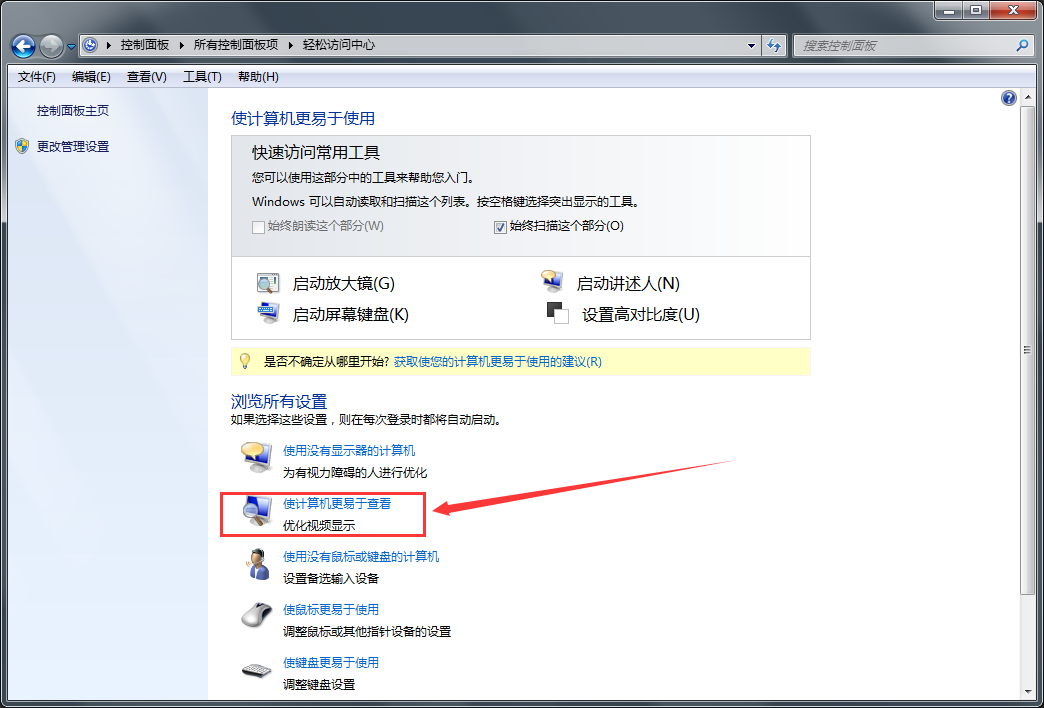The image size is (1044, 708).
Task: Toggle 始终朗读这个部分(W) checkbox
Action: (x=258, y=227)
